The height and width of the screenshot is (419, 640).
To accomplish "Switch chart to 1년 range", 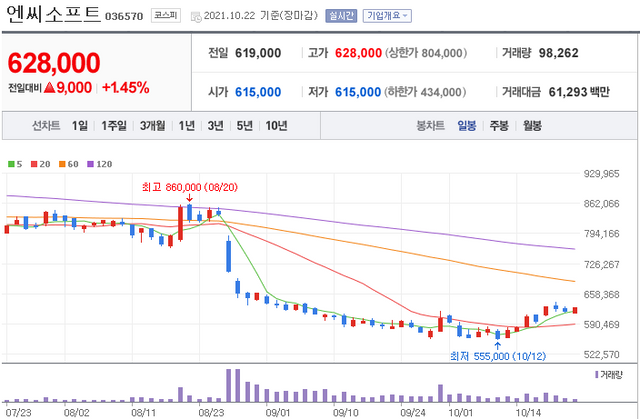I will coord(186,126).
